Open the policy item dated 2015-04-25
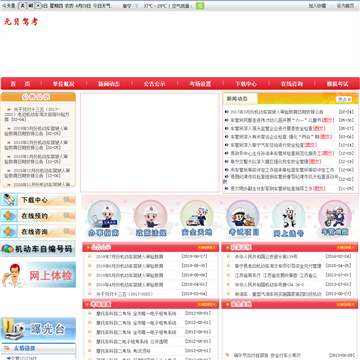The width and height of the screenshot is (360, 360). coord(278,266)
